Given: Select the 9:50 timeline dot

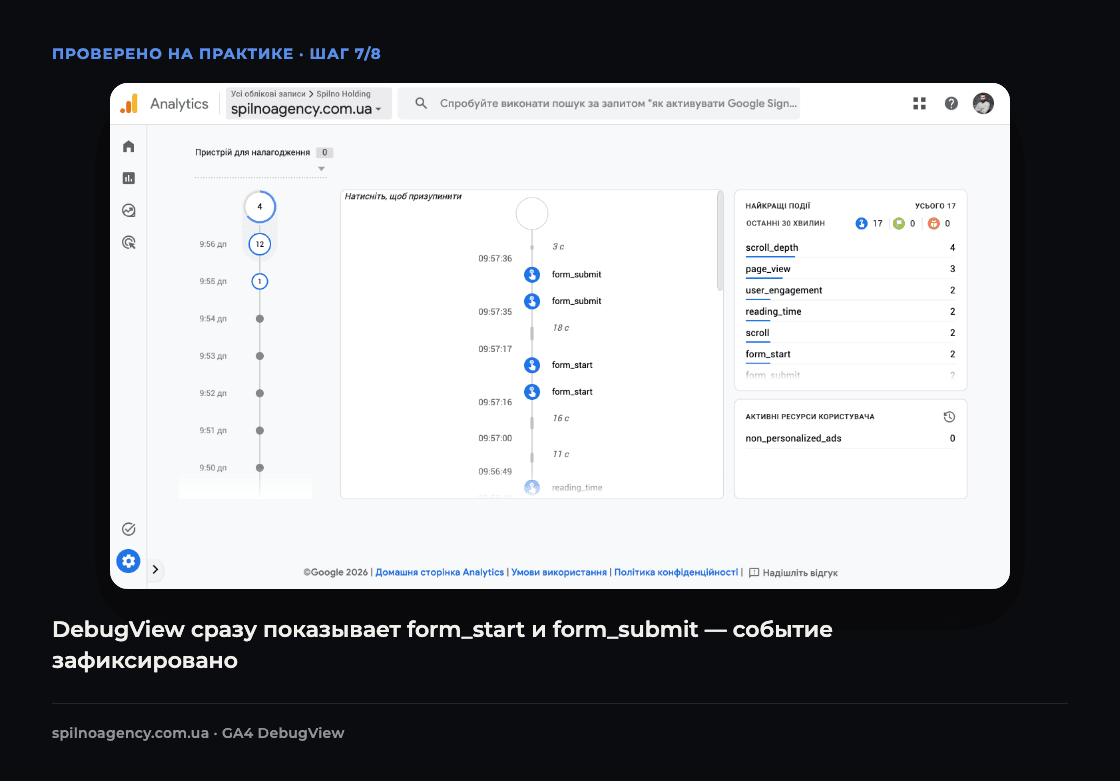Looking at the screenshot, I should pyautogui.click(x=260, y=468).
